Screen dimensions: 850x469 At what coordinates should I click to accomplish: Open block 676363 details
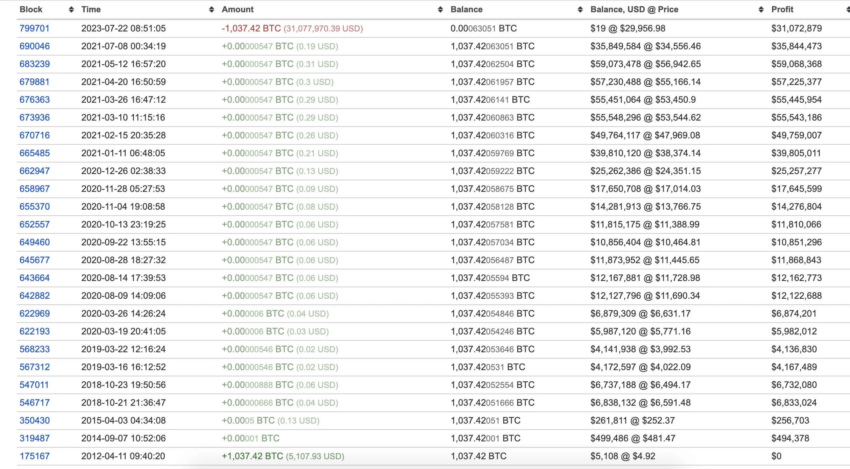(34, 100)
